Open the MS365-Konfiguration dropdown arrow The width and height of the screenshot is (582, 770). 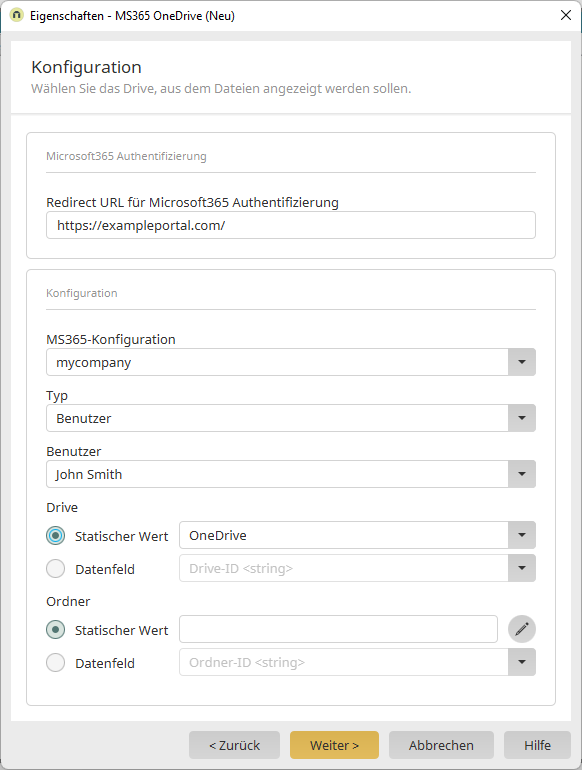point(522,362)
